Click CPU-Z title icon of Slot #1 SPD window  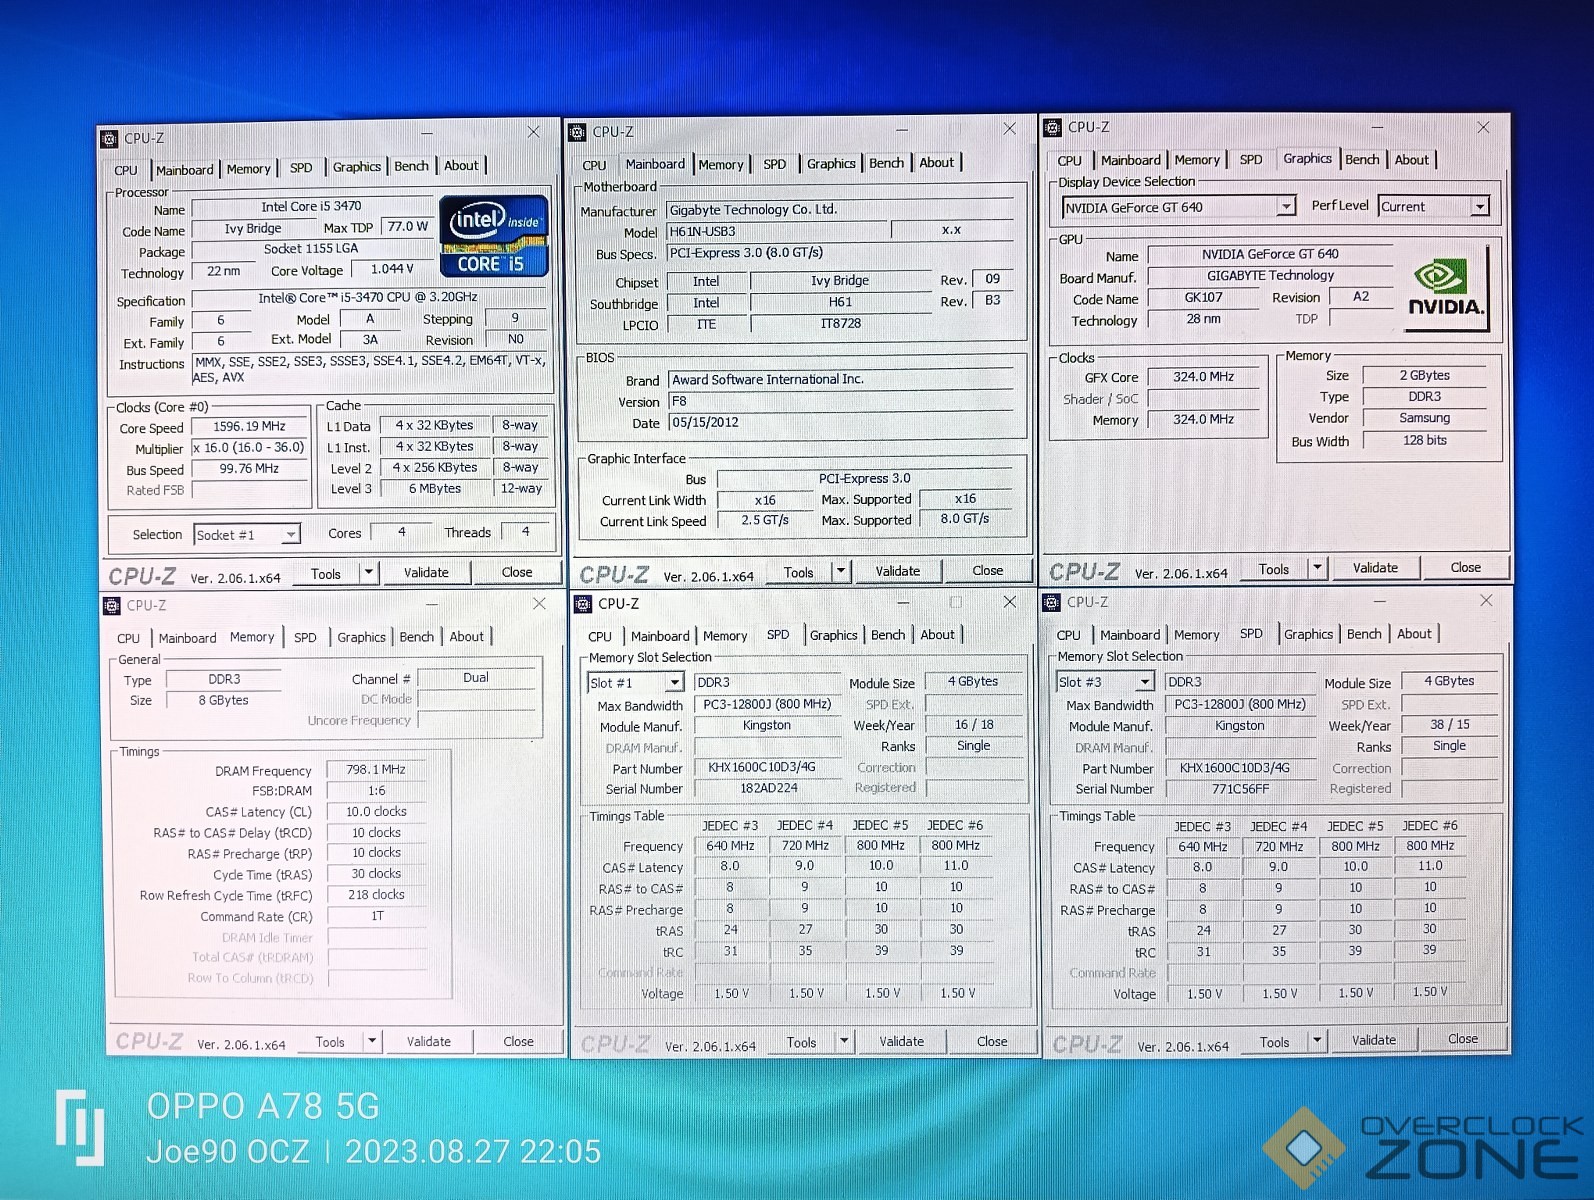tap(582, 603)
